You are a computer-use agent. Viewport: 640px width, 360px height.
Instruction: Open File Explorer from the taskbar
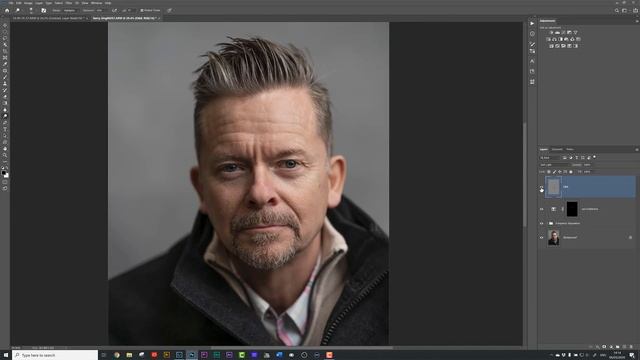coord(129,355)
